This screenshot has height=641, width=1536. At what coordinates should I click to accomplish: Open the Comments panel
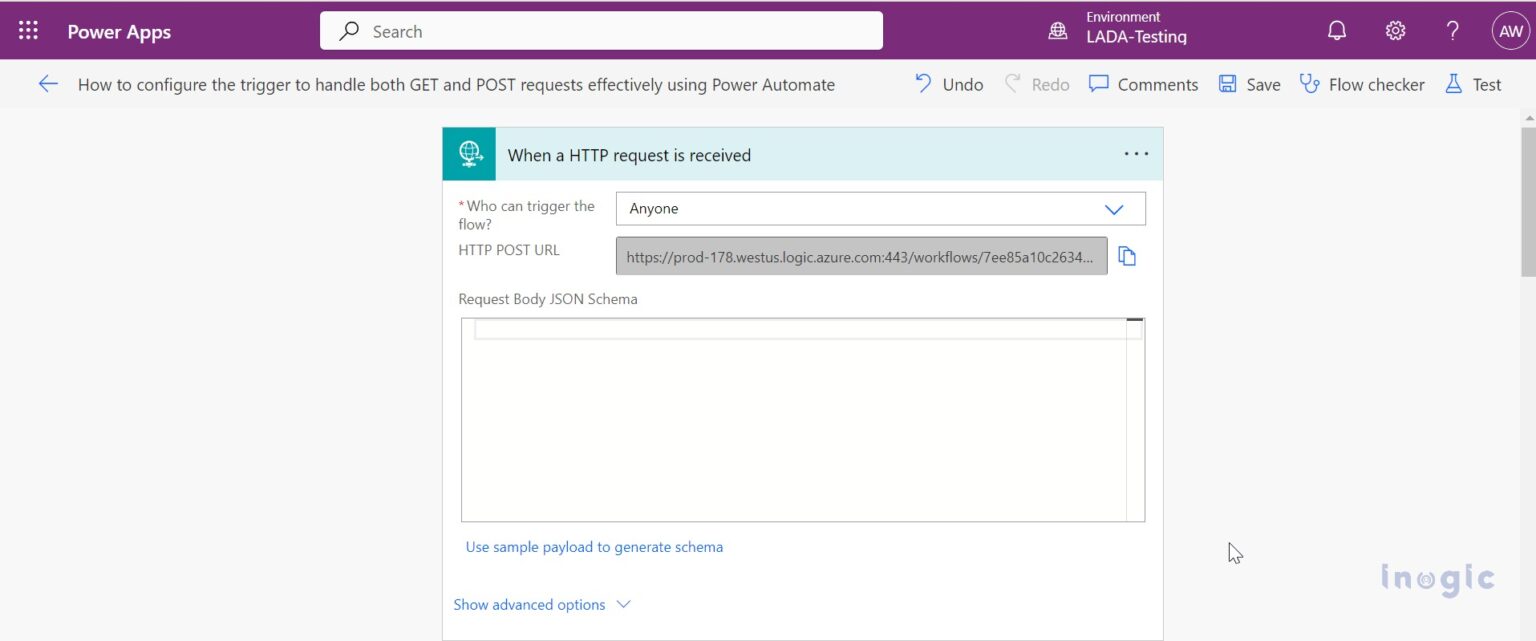click(x=1143, y=84)
